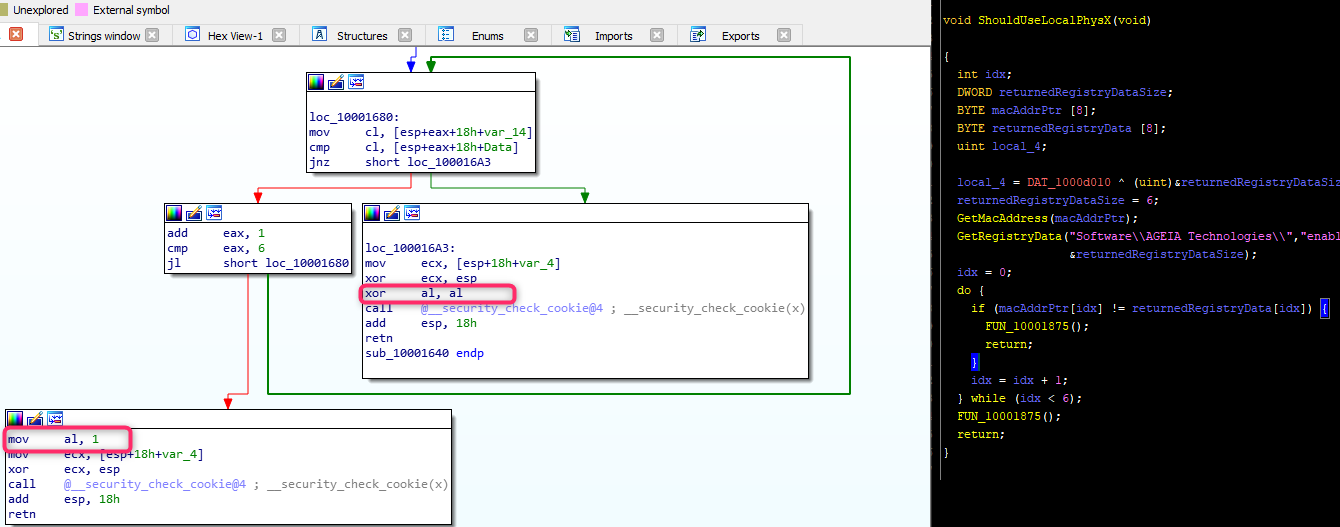Click the color palette icon on the 'add eax, 1' node
The height and width of the screenshot is (527, 1340).
(174, 213)
